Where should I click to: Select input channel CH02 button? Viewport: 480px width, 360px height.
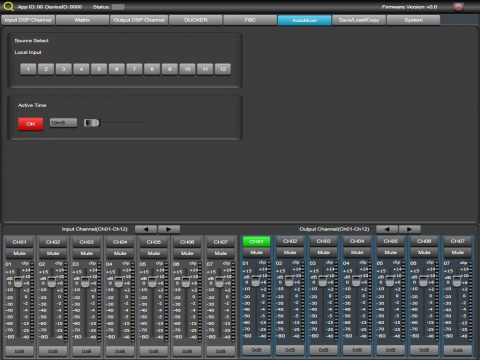(53, 242)
